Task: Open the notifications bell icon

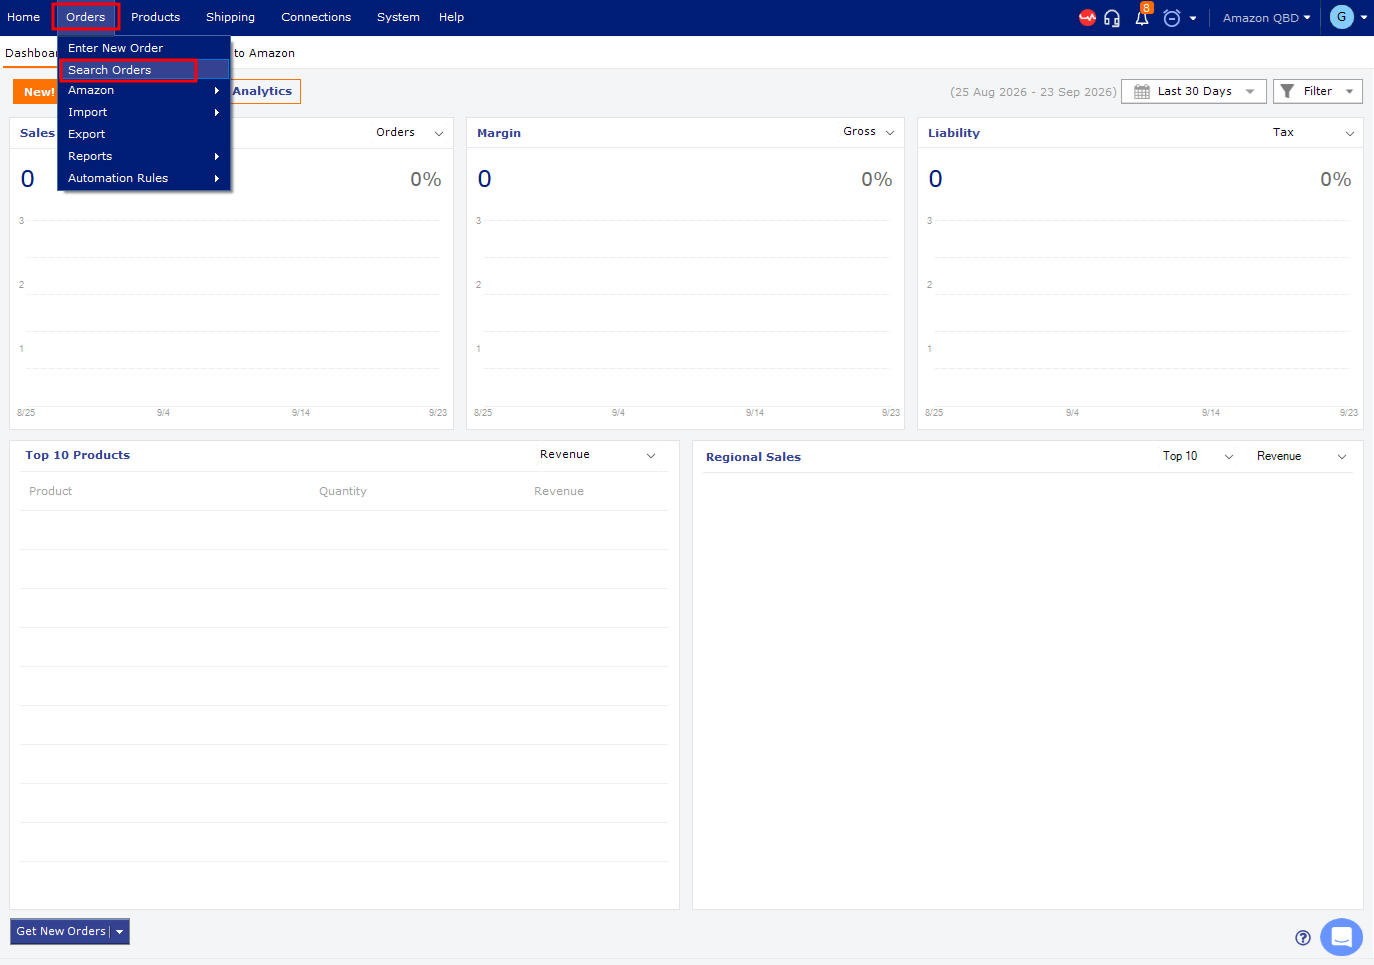Action: pos(1142,17)
